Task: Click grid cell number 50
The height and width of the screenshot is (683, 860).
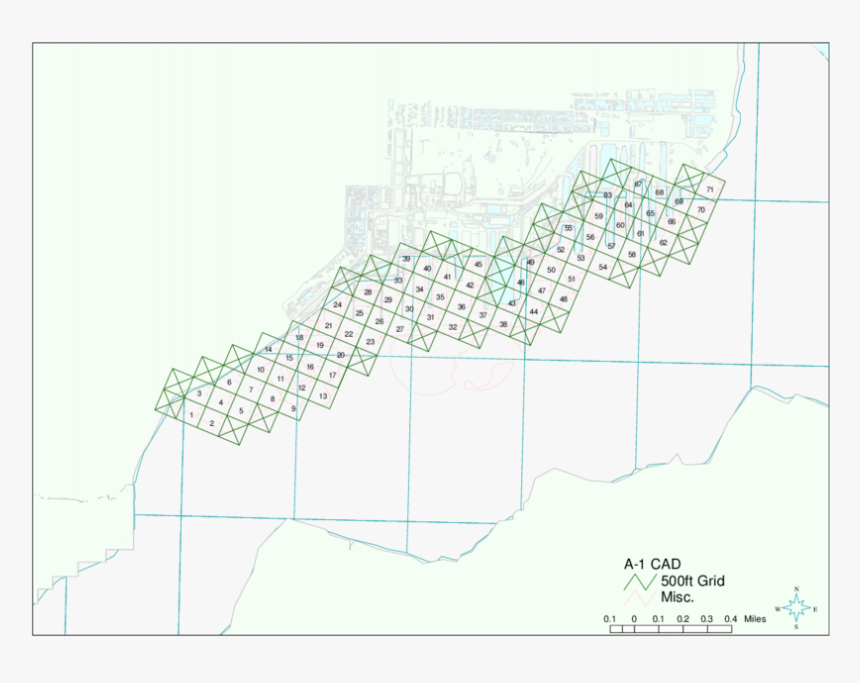Action: pyautogui.click(x=551, y=270)
